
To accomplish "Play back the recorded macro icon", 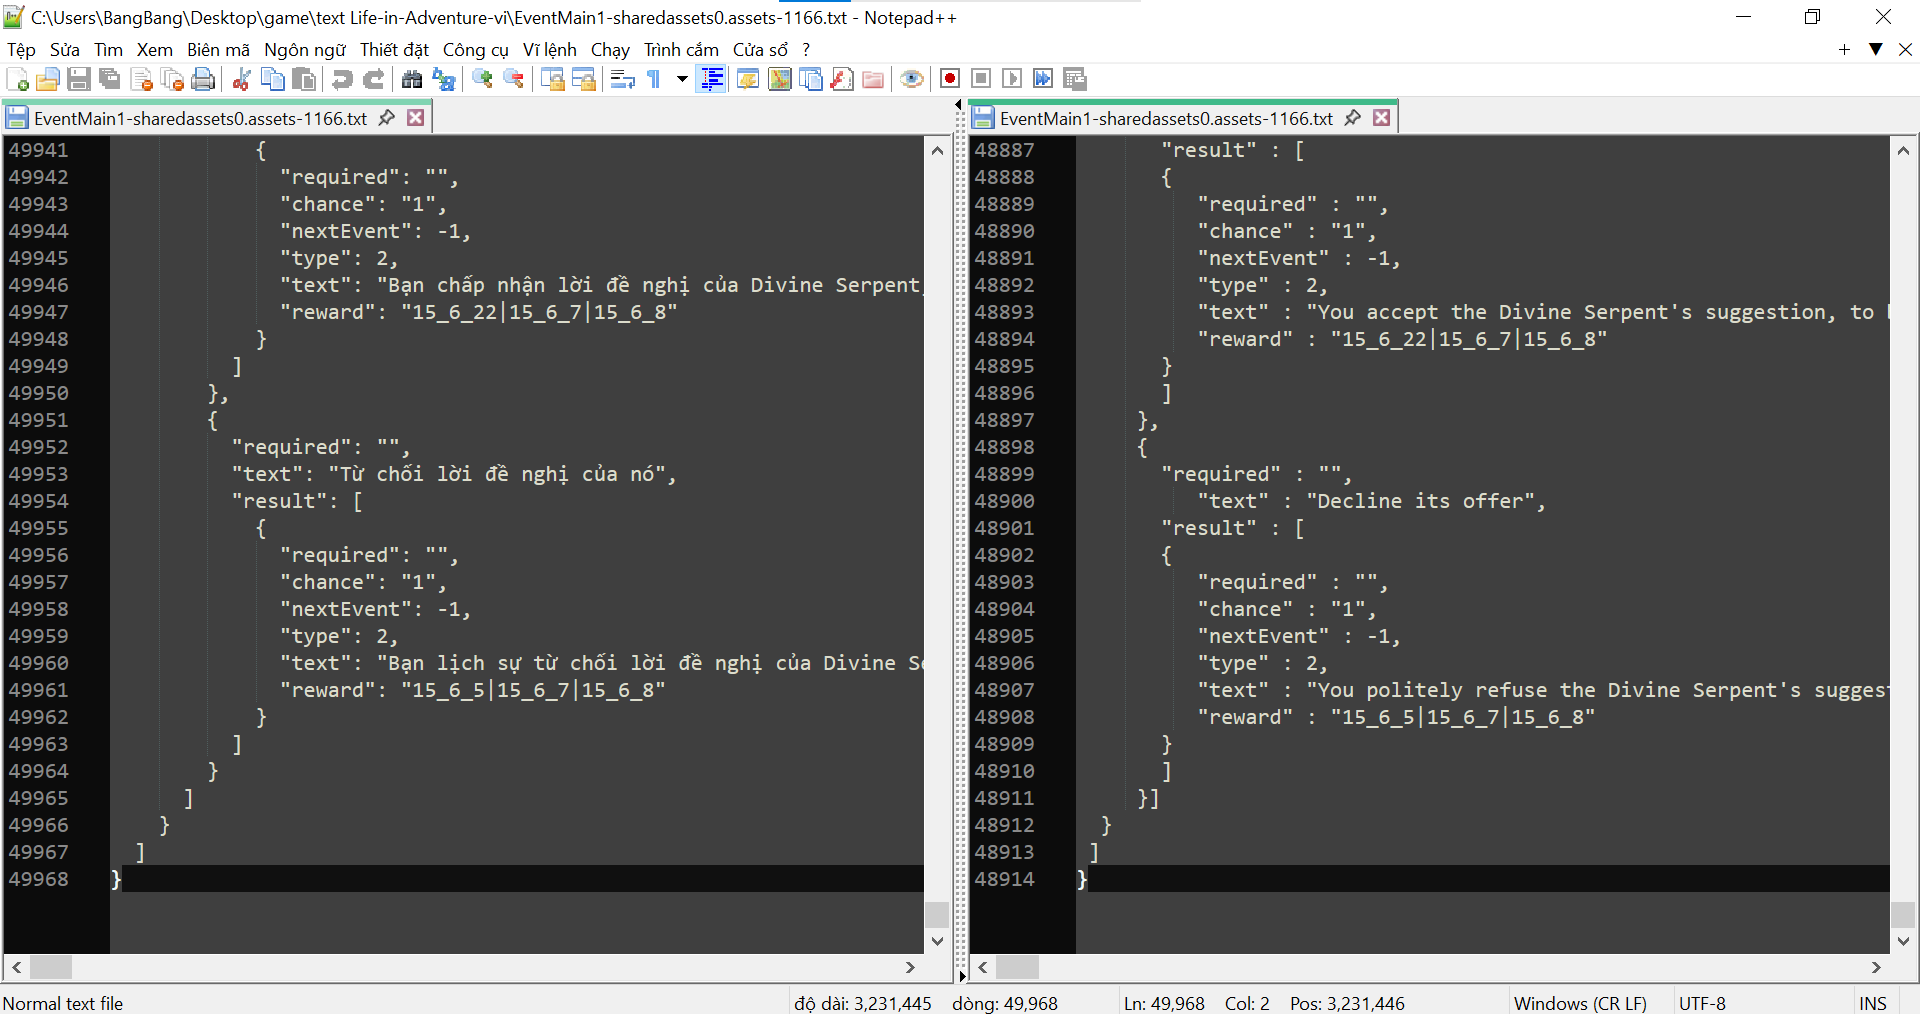I will pyautogui.click(x=1012, y=79).
